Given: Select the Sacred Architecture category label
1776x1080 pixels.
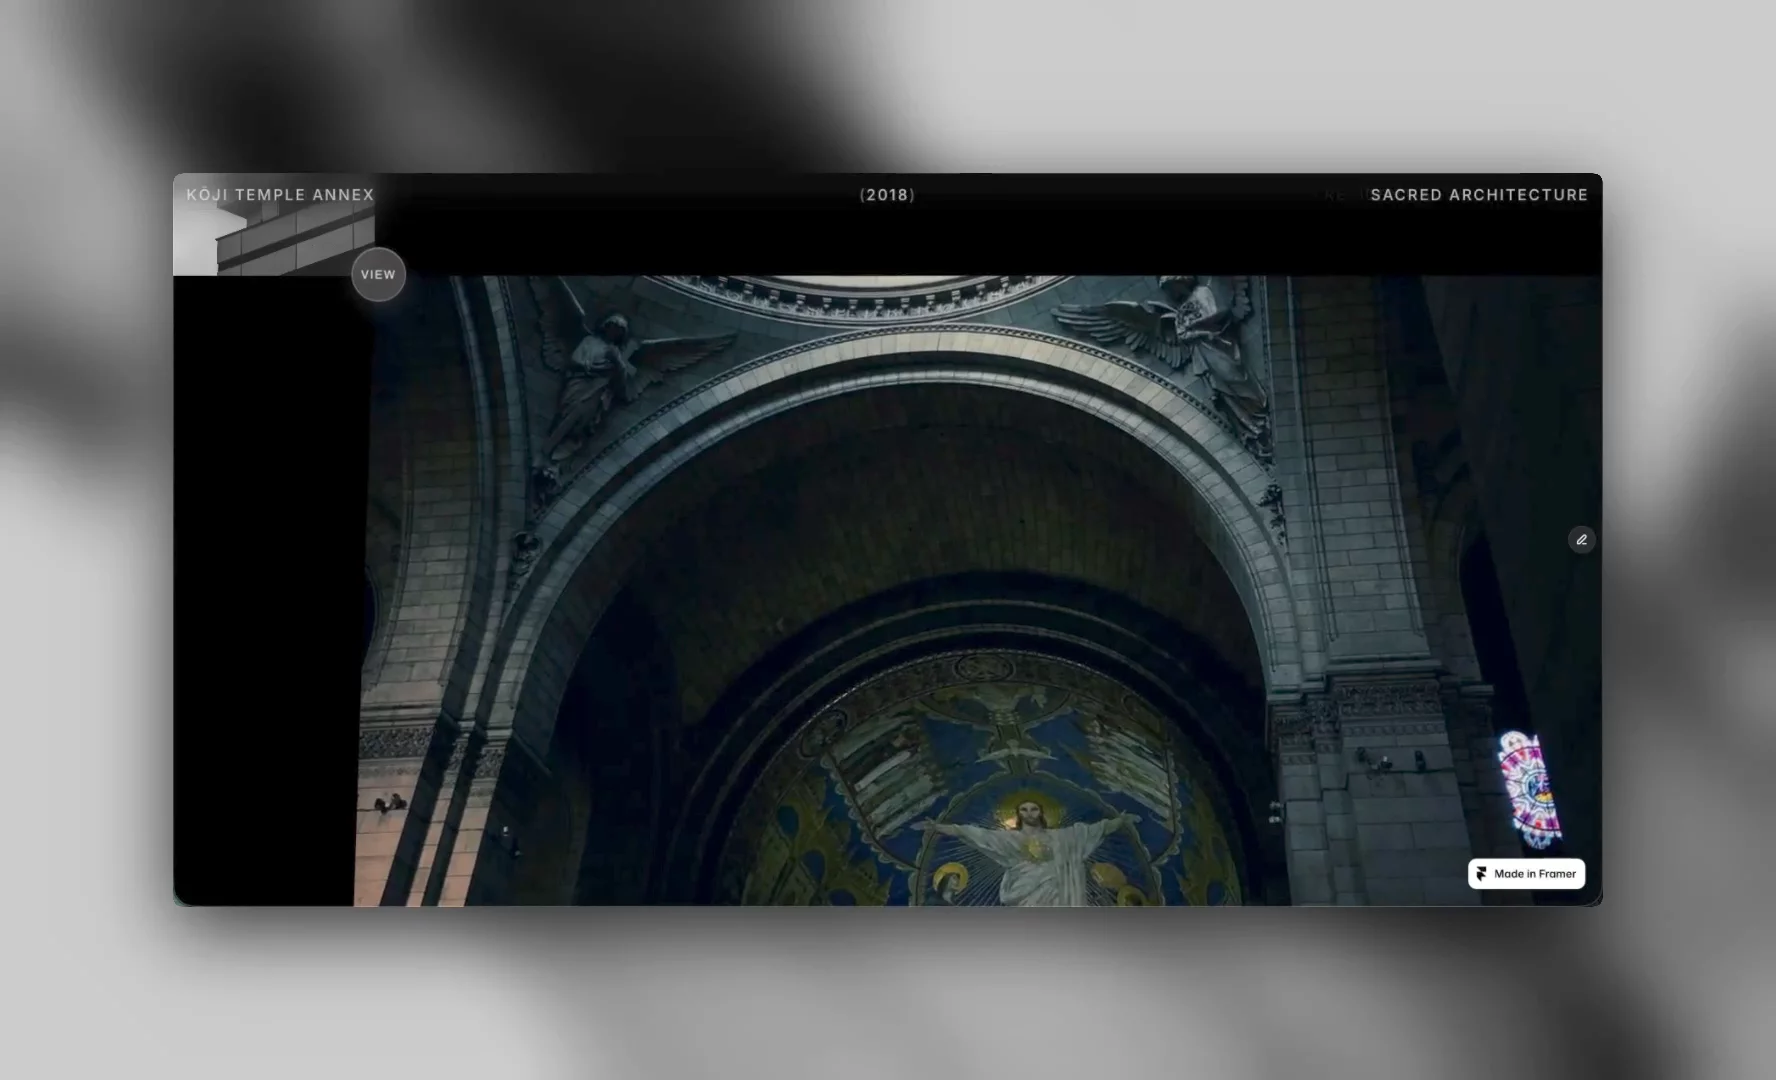Looking at the screenshot, I should click(x=1479, y=195).
